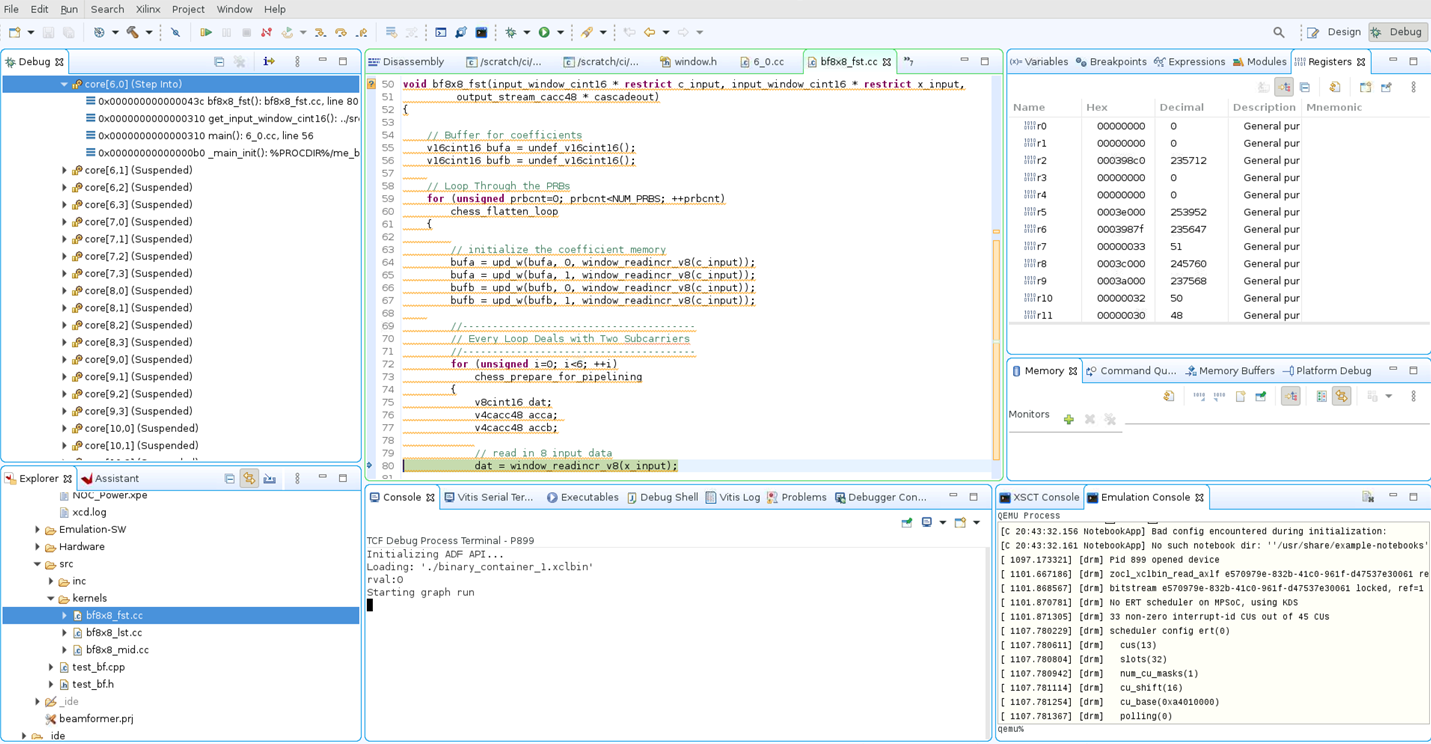Click the search magnifier icon in toolbar
The width and height of the screenshot is (1431, 744).
coord(1278,32)
